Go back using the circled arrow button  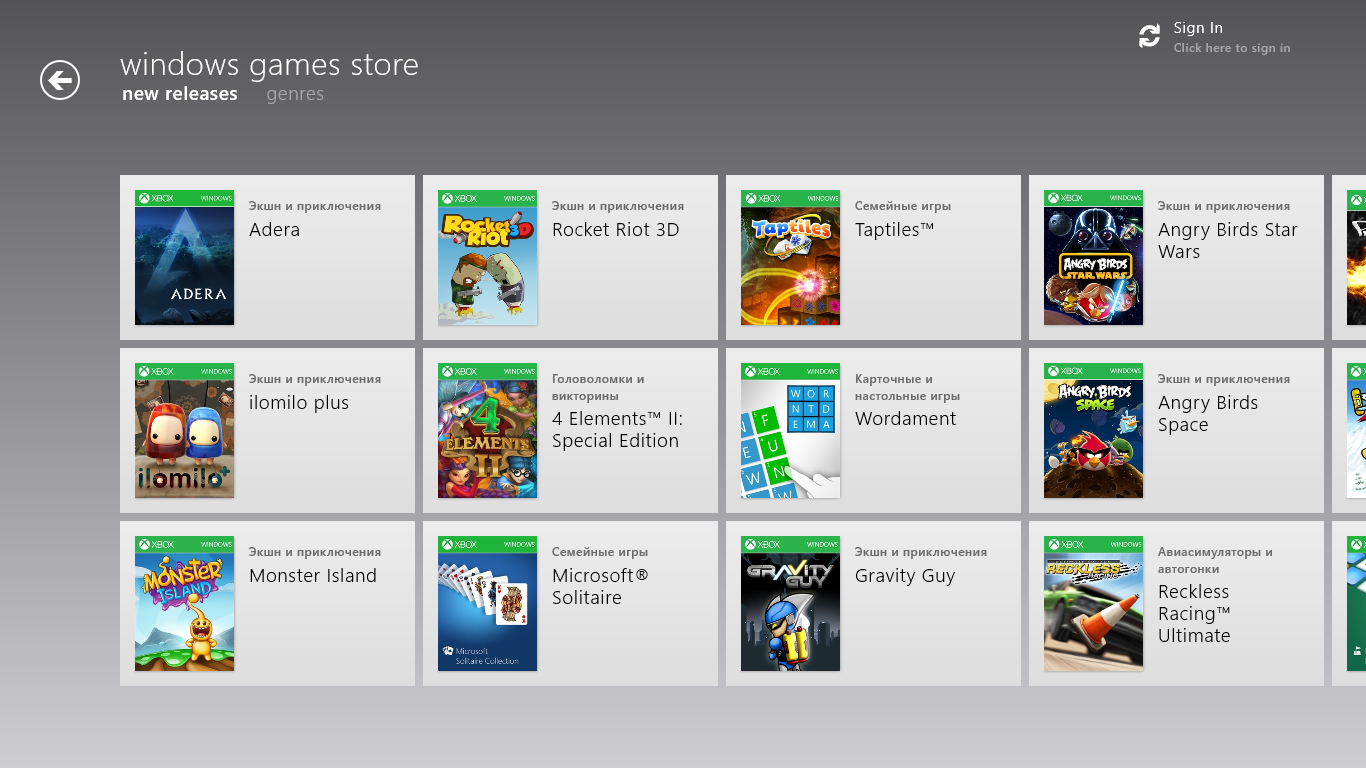pos(60,80)
